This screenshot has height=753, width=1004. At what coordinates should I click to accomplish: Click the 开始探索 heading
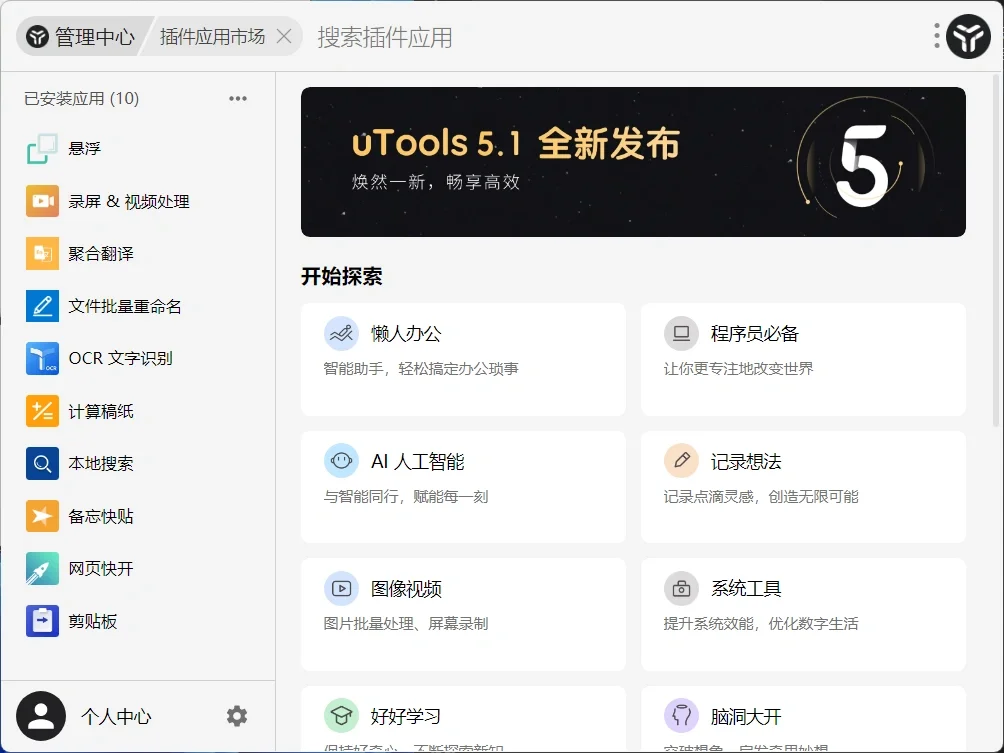click(341, 277)
